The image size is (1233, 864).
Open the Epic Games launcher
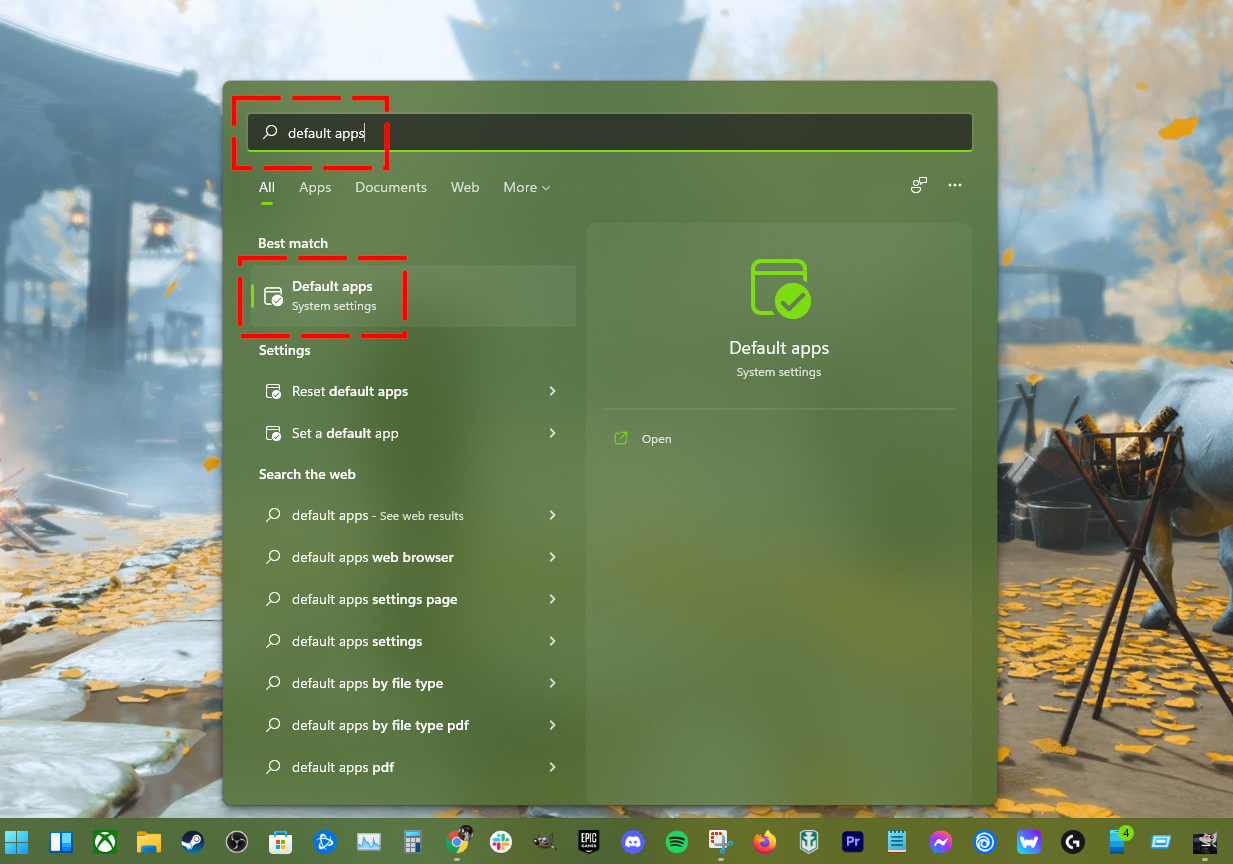(588, 842)
